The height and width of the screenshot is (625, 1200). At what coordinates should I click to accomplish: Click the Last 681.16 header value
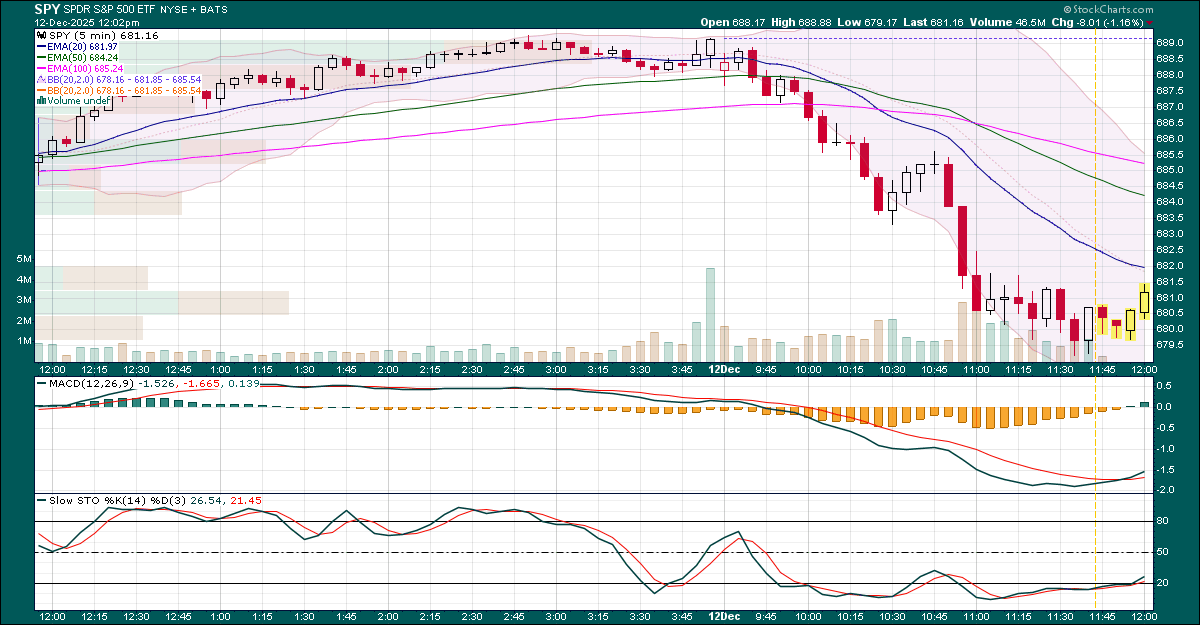(x=936, y=22)
